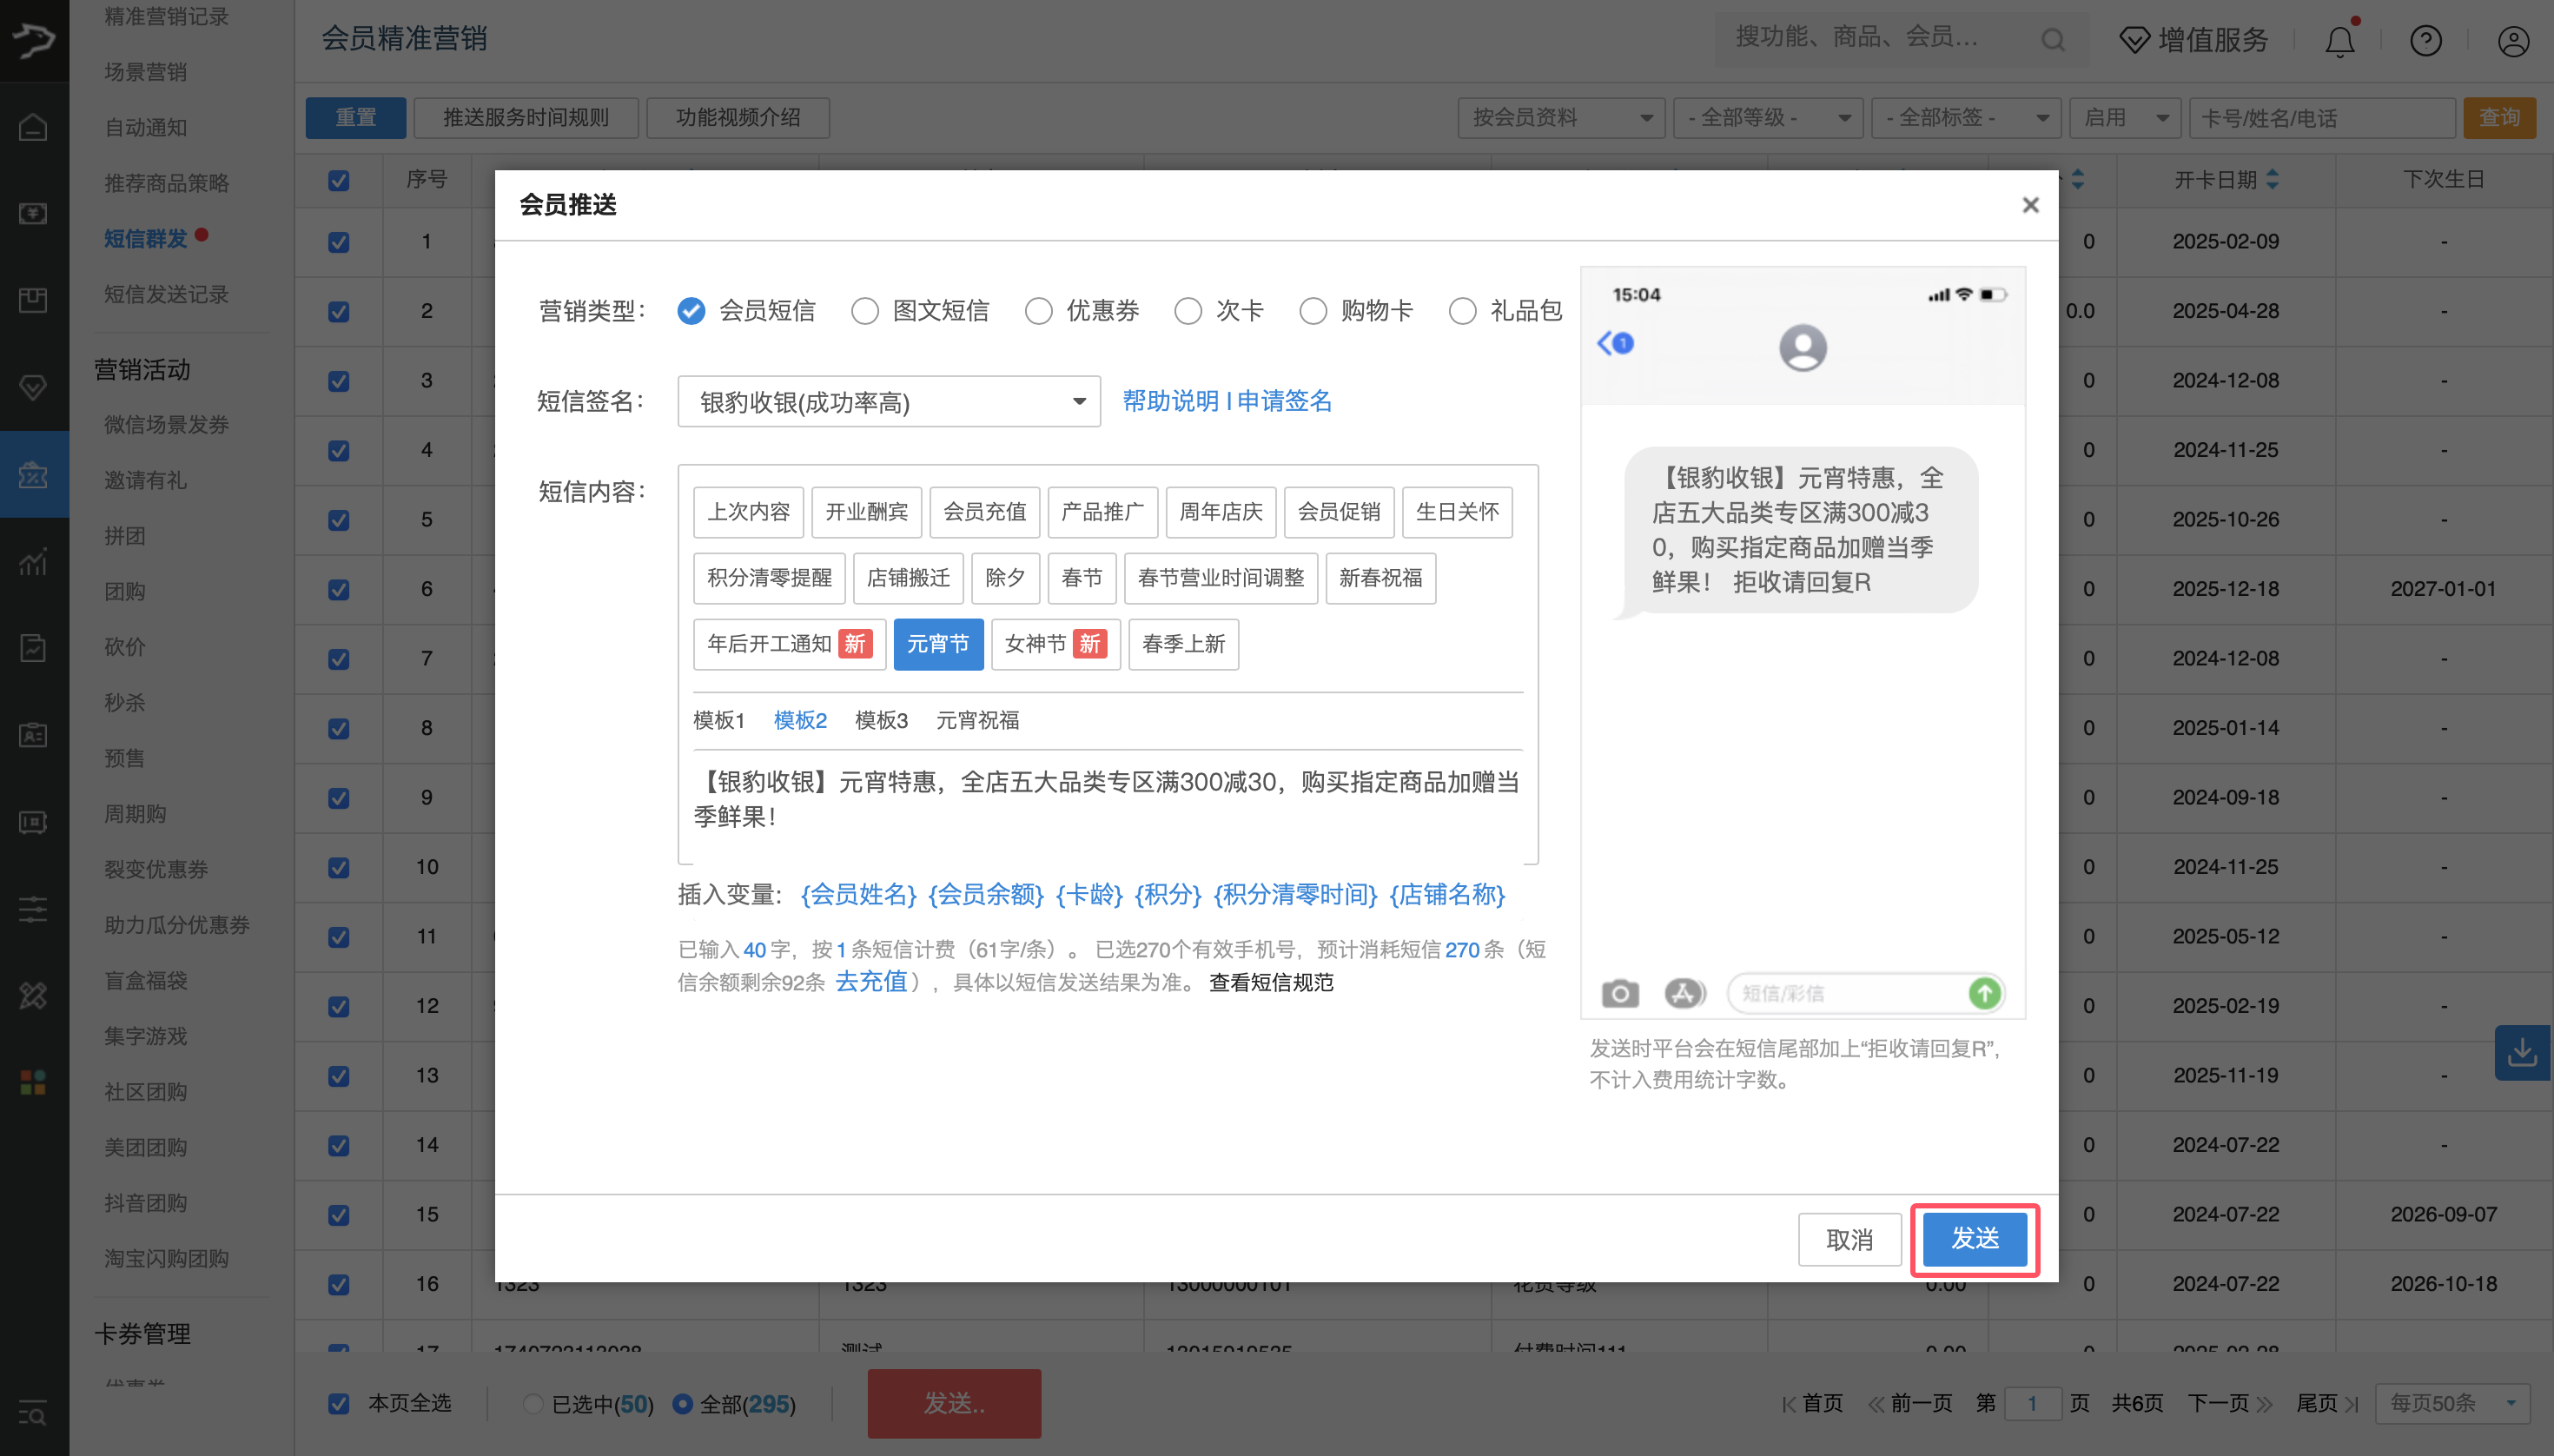Switch to the 模板3 template tab
2554x1456 pixels.
(879, 720)
